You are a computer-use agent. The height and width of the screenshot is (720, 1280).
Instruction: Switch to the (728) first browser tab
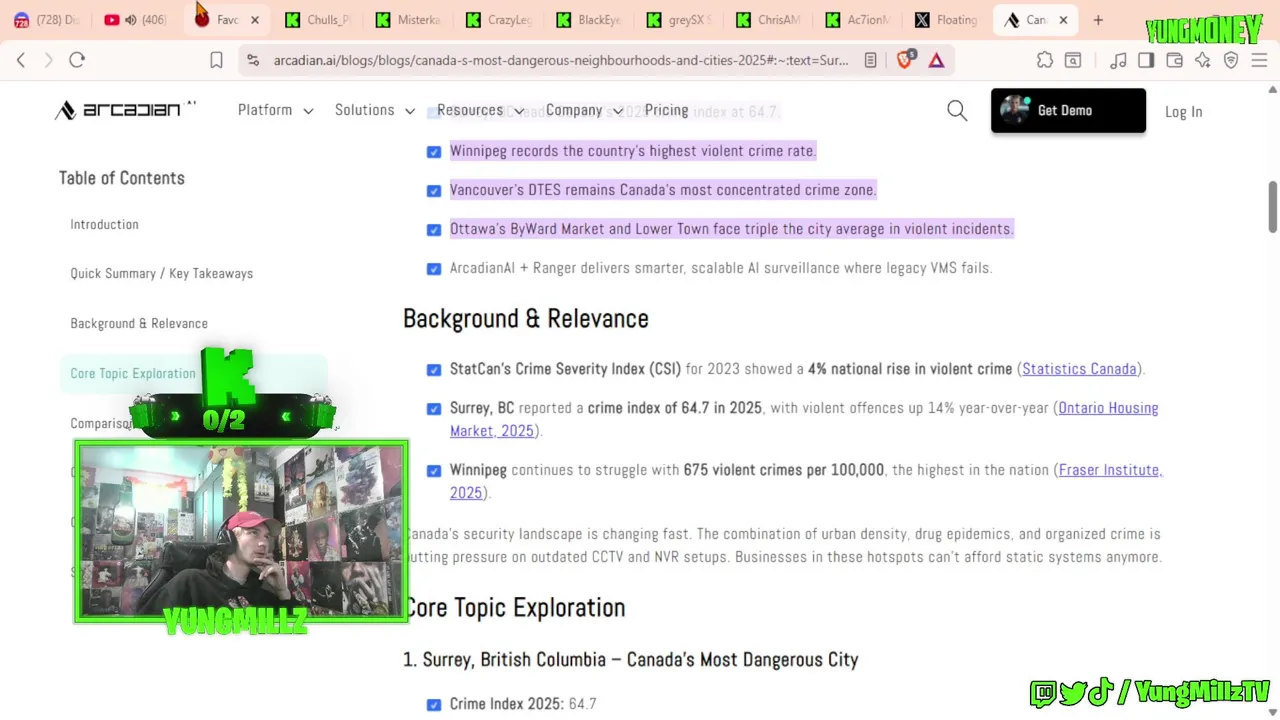46,20
